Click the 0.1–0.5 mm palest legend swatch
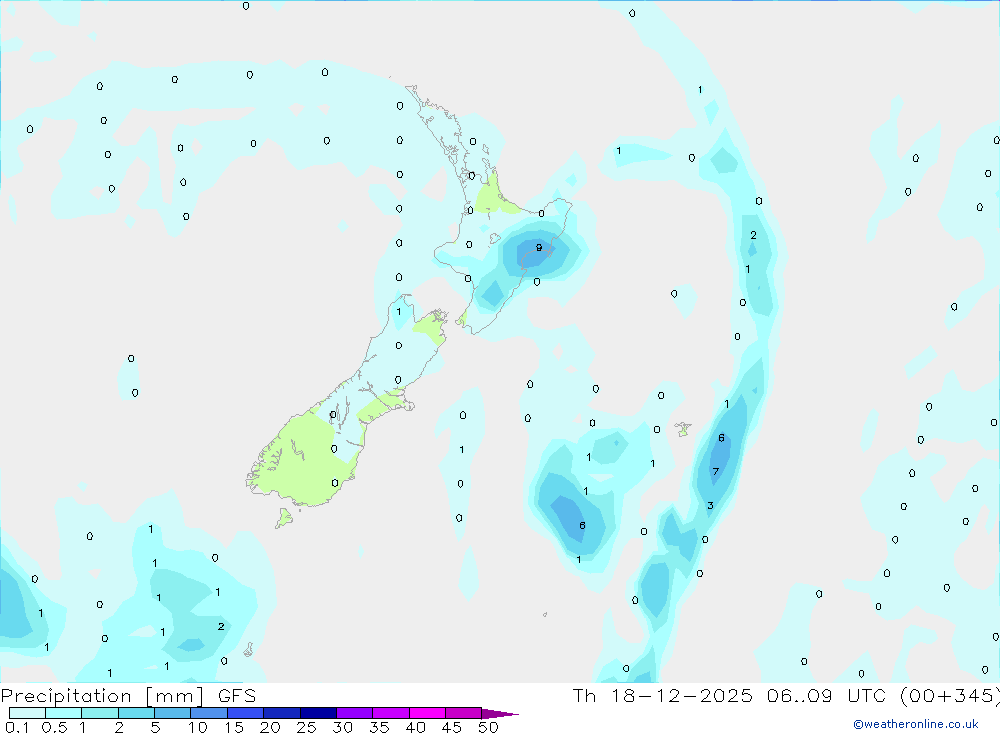Viewport: 1000px width, 733px height. click(27, 713)
